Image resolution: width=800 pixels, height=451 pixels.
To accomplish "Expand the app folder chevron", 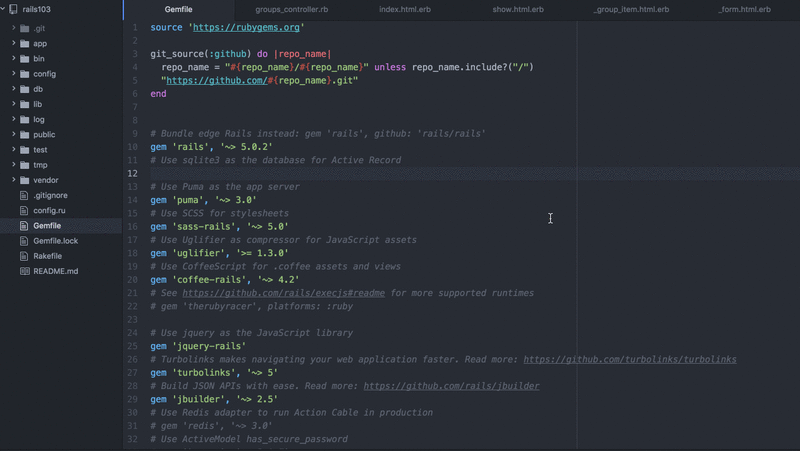I will point(14,43).
